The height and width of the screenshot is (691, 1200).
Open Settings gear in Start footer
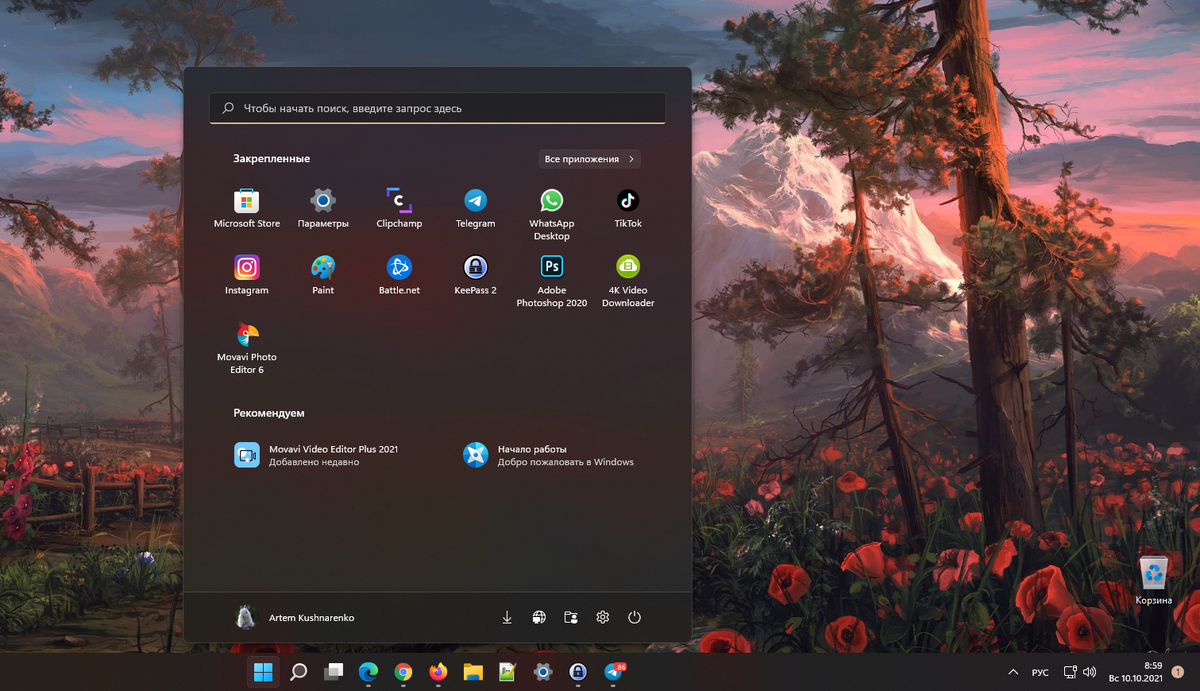coord(603,618)
